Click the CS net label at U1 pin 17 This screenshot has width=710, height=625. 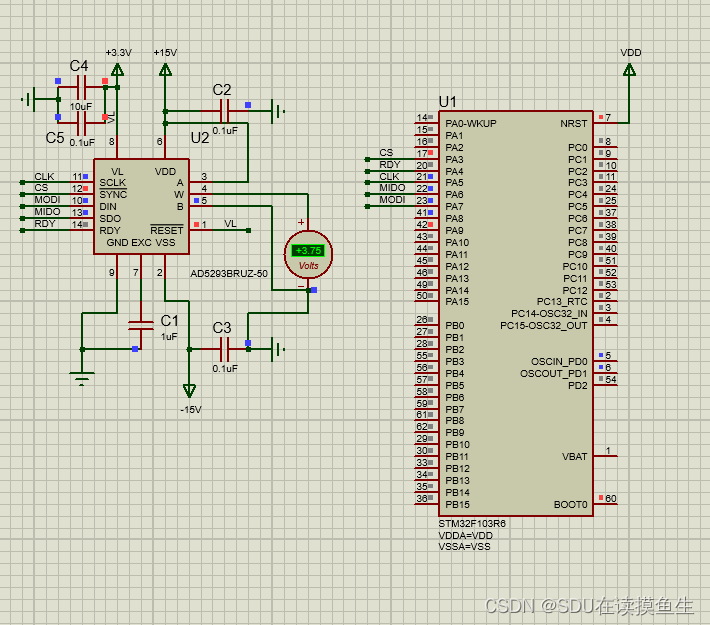pos(386,153)
